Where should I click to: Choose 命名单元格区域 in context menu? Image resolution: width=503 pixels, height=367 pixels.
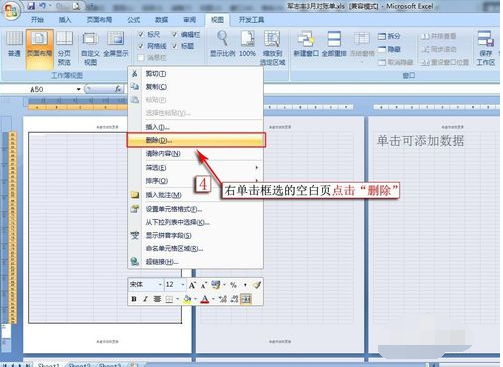[196, 249]
